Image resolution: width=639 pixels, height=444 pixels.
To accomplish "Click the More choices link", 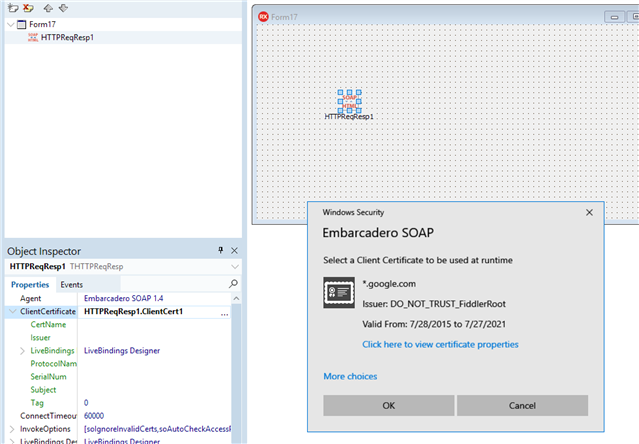I will click(350, 376).
